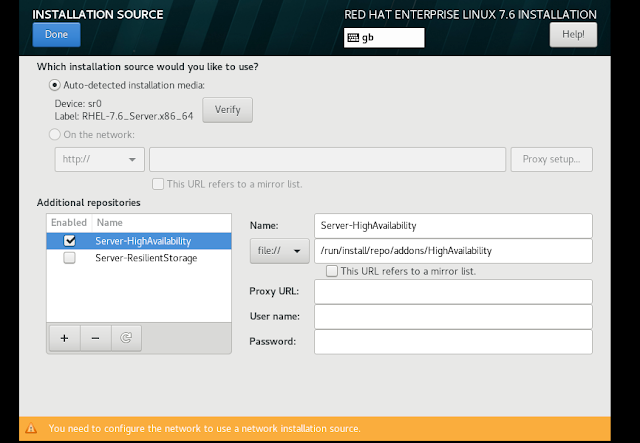640x443 pixels.
Task: Enable Server-ResilientStorage repository checkbox
Action: [x=69, y=258]
